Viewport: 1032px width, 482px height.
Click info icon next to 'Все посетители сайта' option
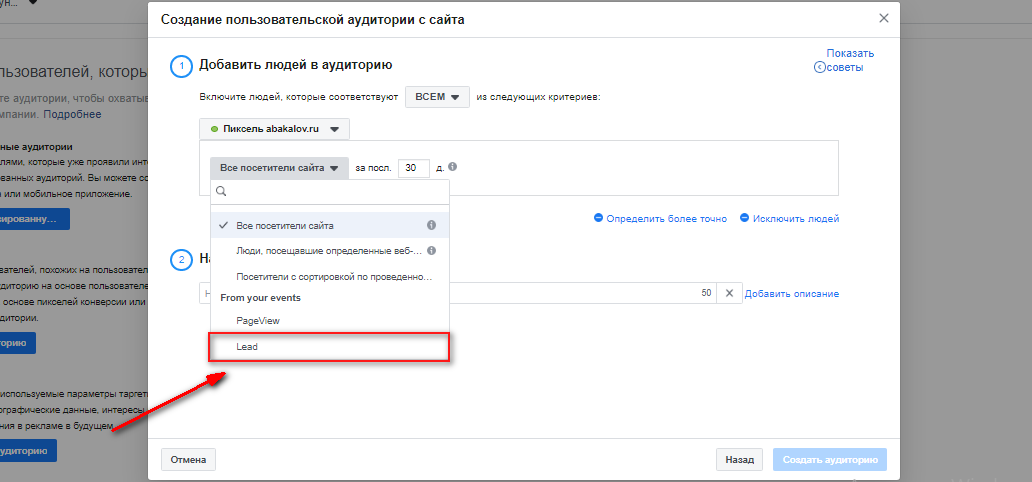(x=432, y=225)
